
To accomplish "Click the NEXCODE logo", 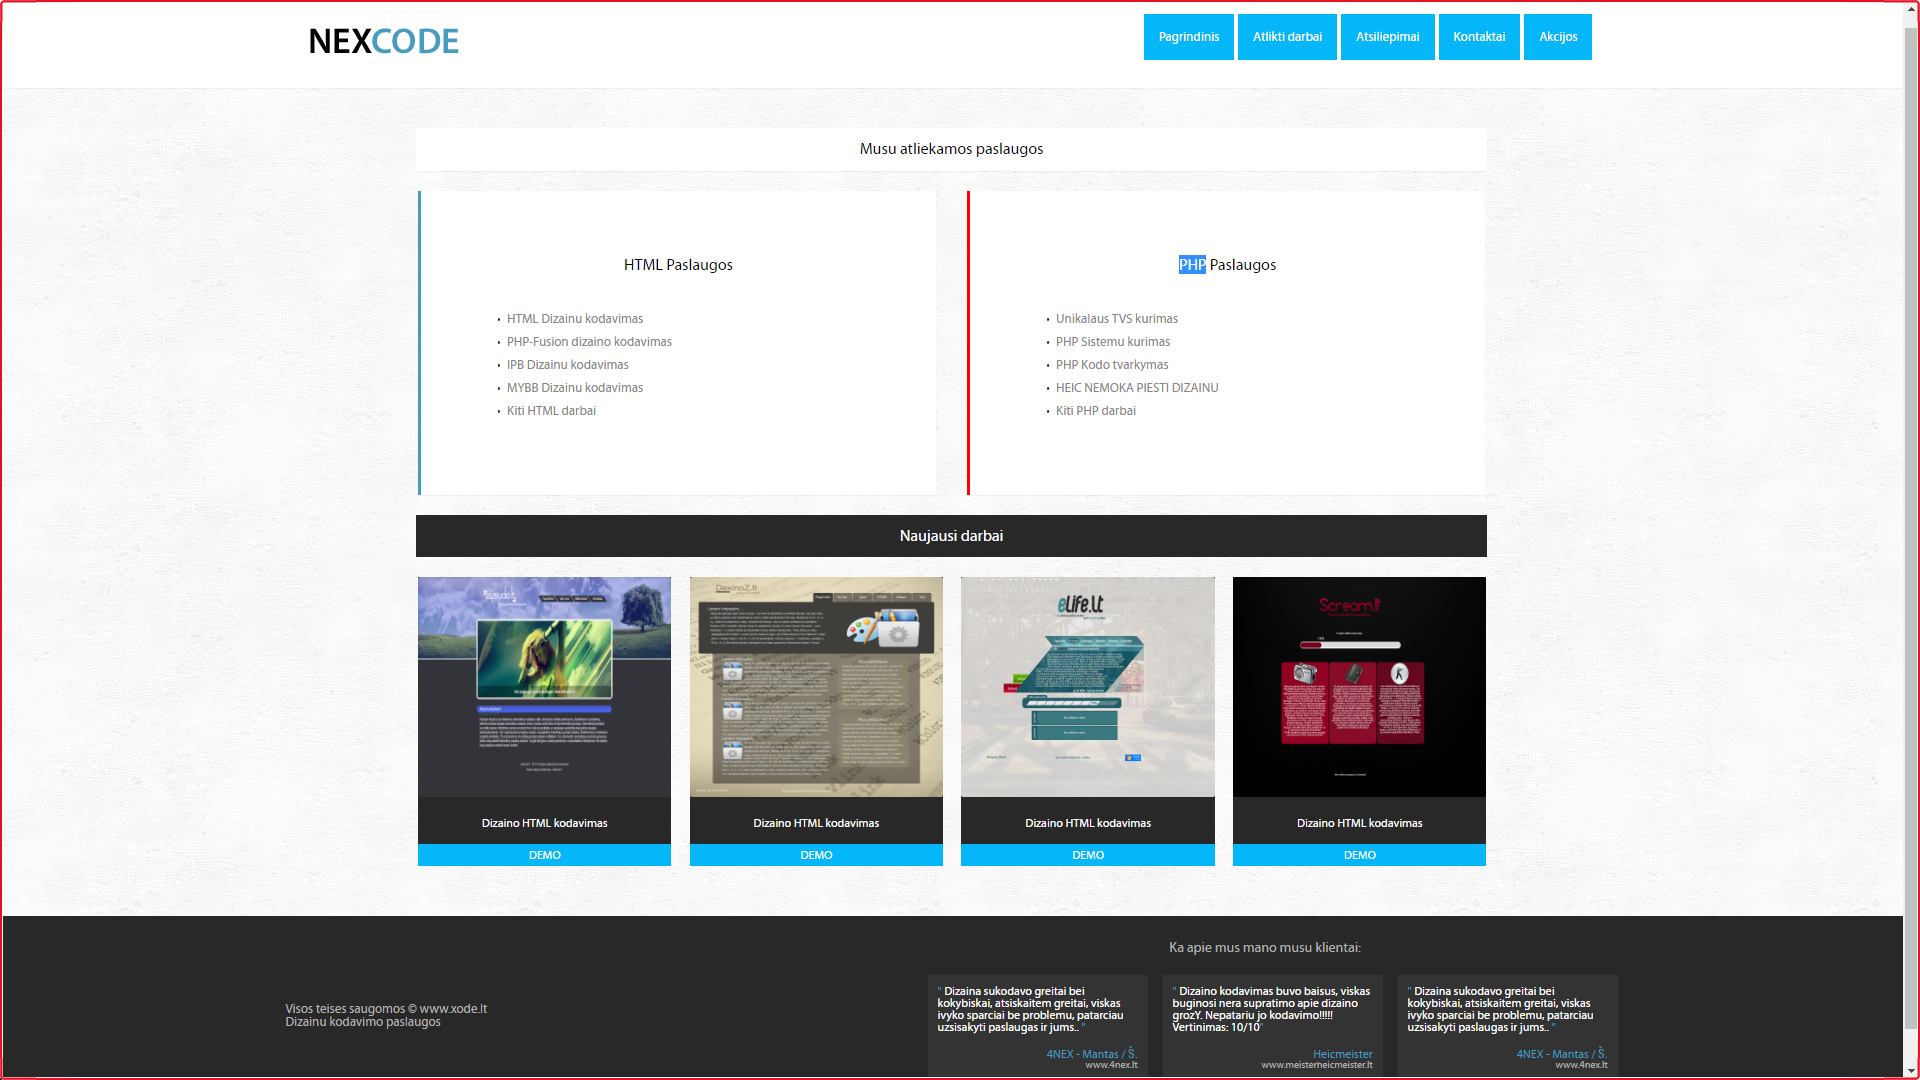I will coord(383,41).
